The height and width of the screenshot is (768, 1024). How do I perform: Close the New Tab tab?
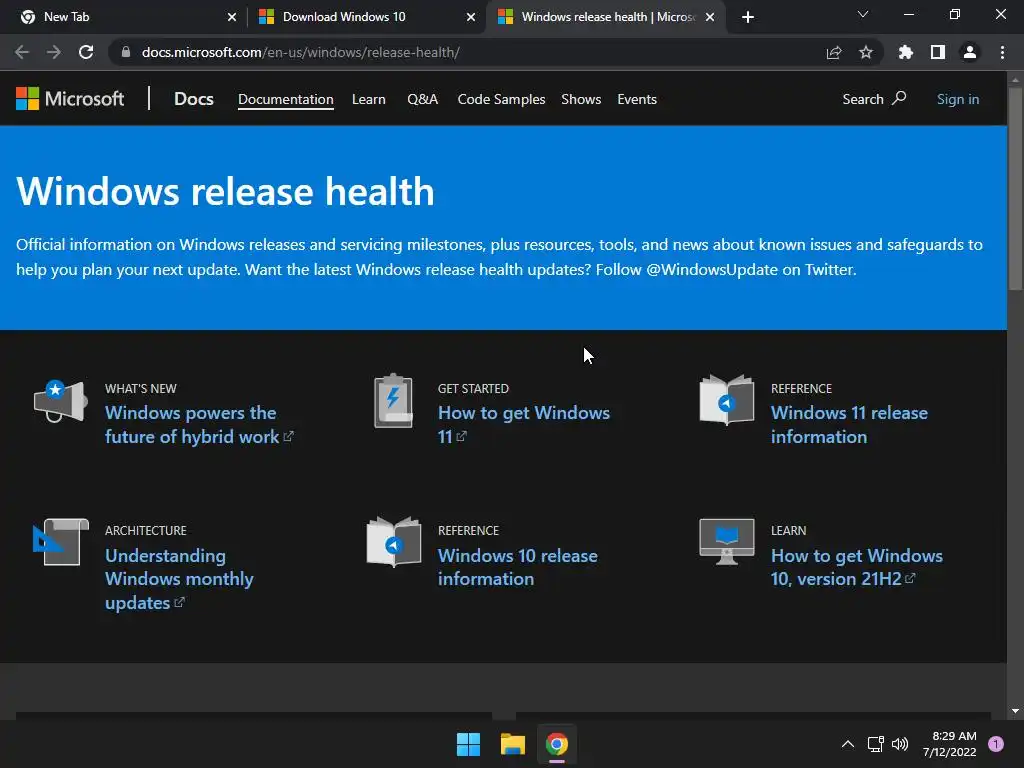pos(232,17)
